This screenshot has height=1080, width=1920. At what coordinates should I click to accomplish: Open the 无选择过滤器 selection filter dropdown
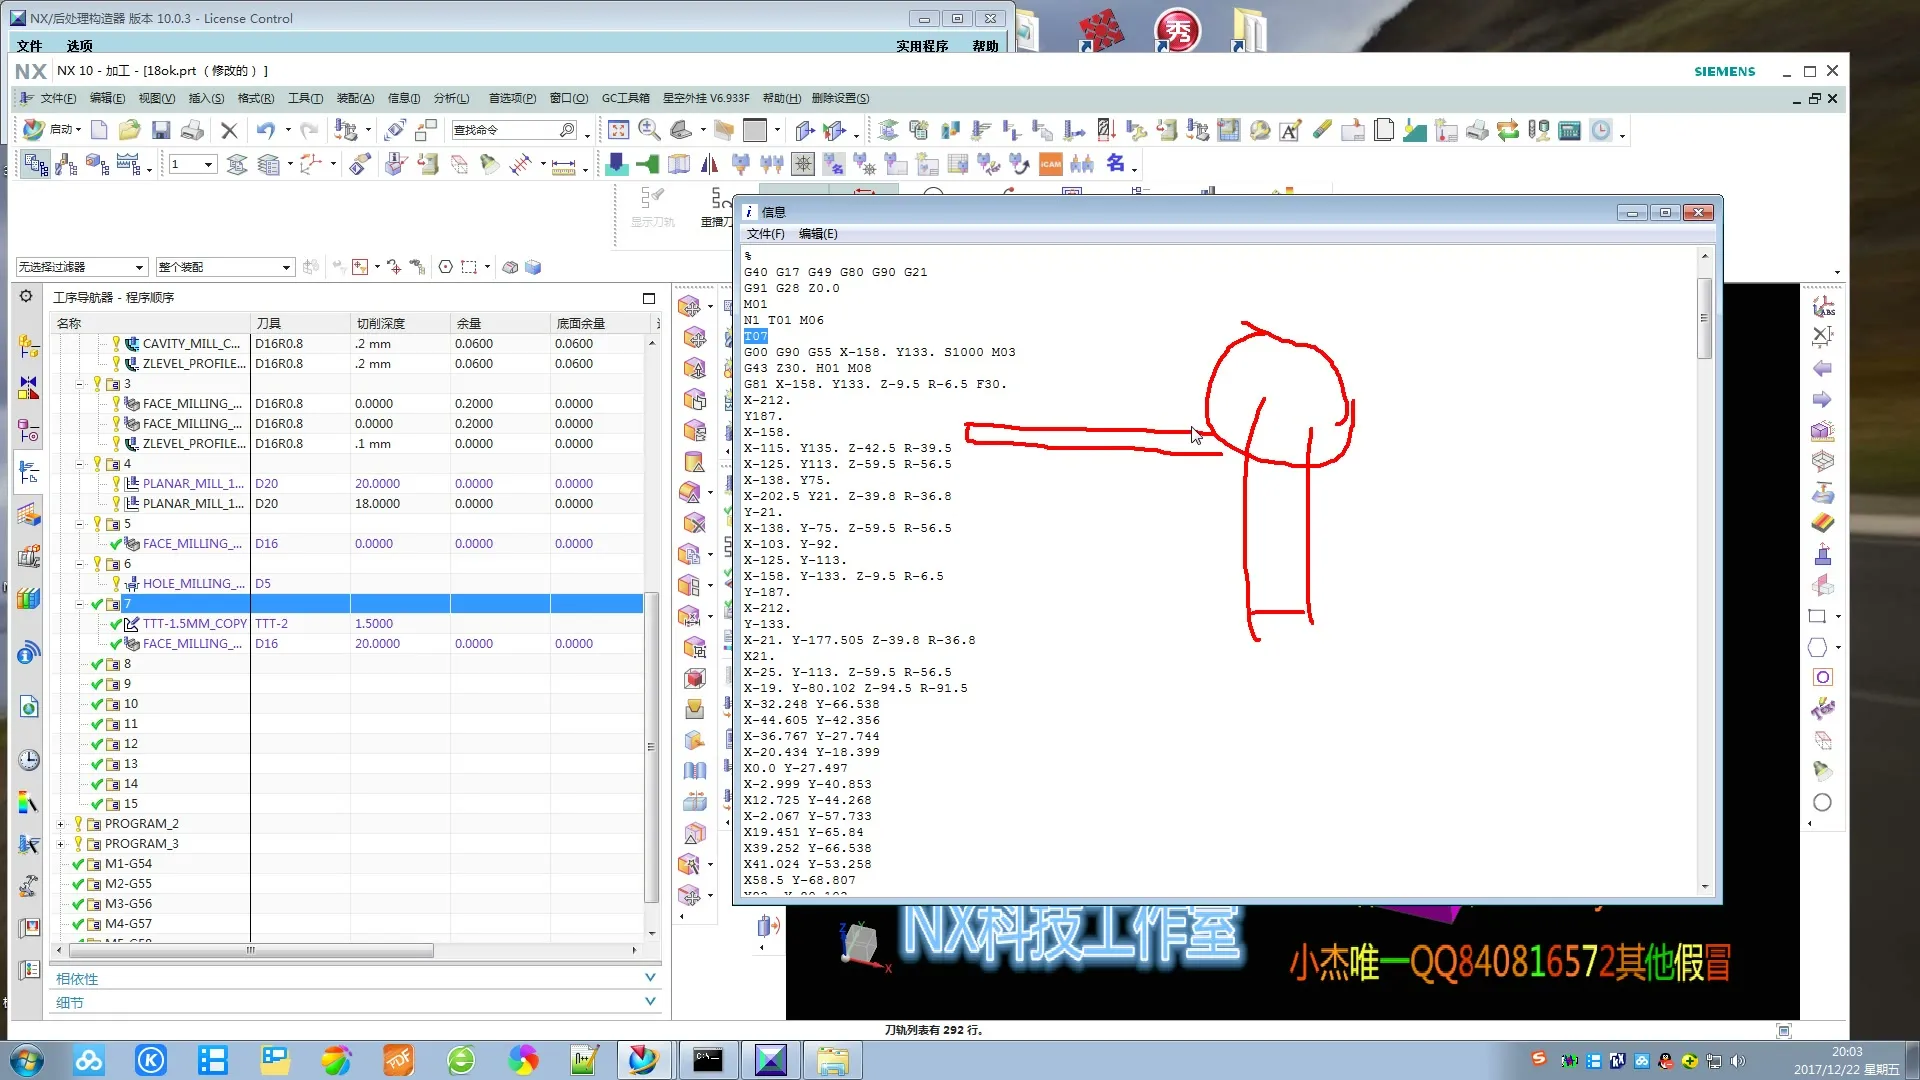pos(82,267)
